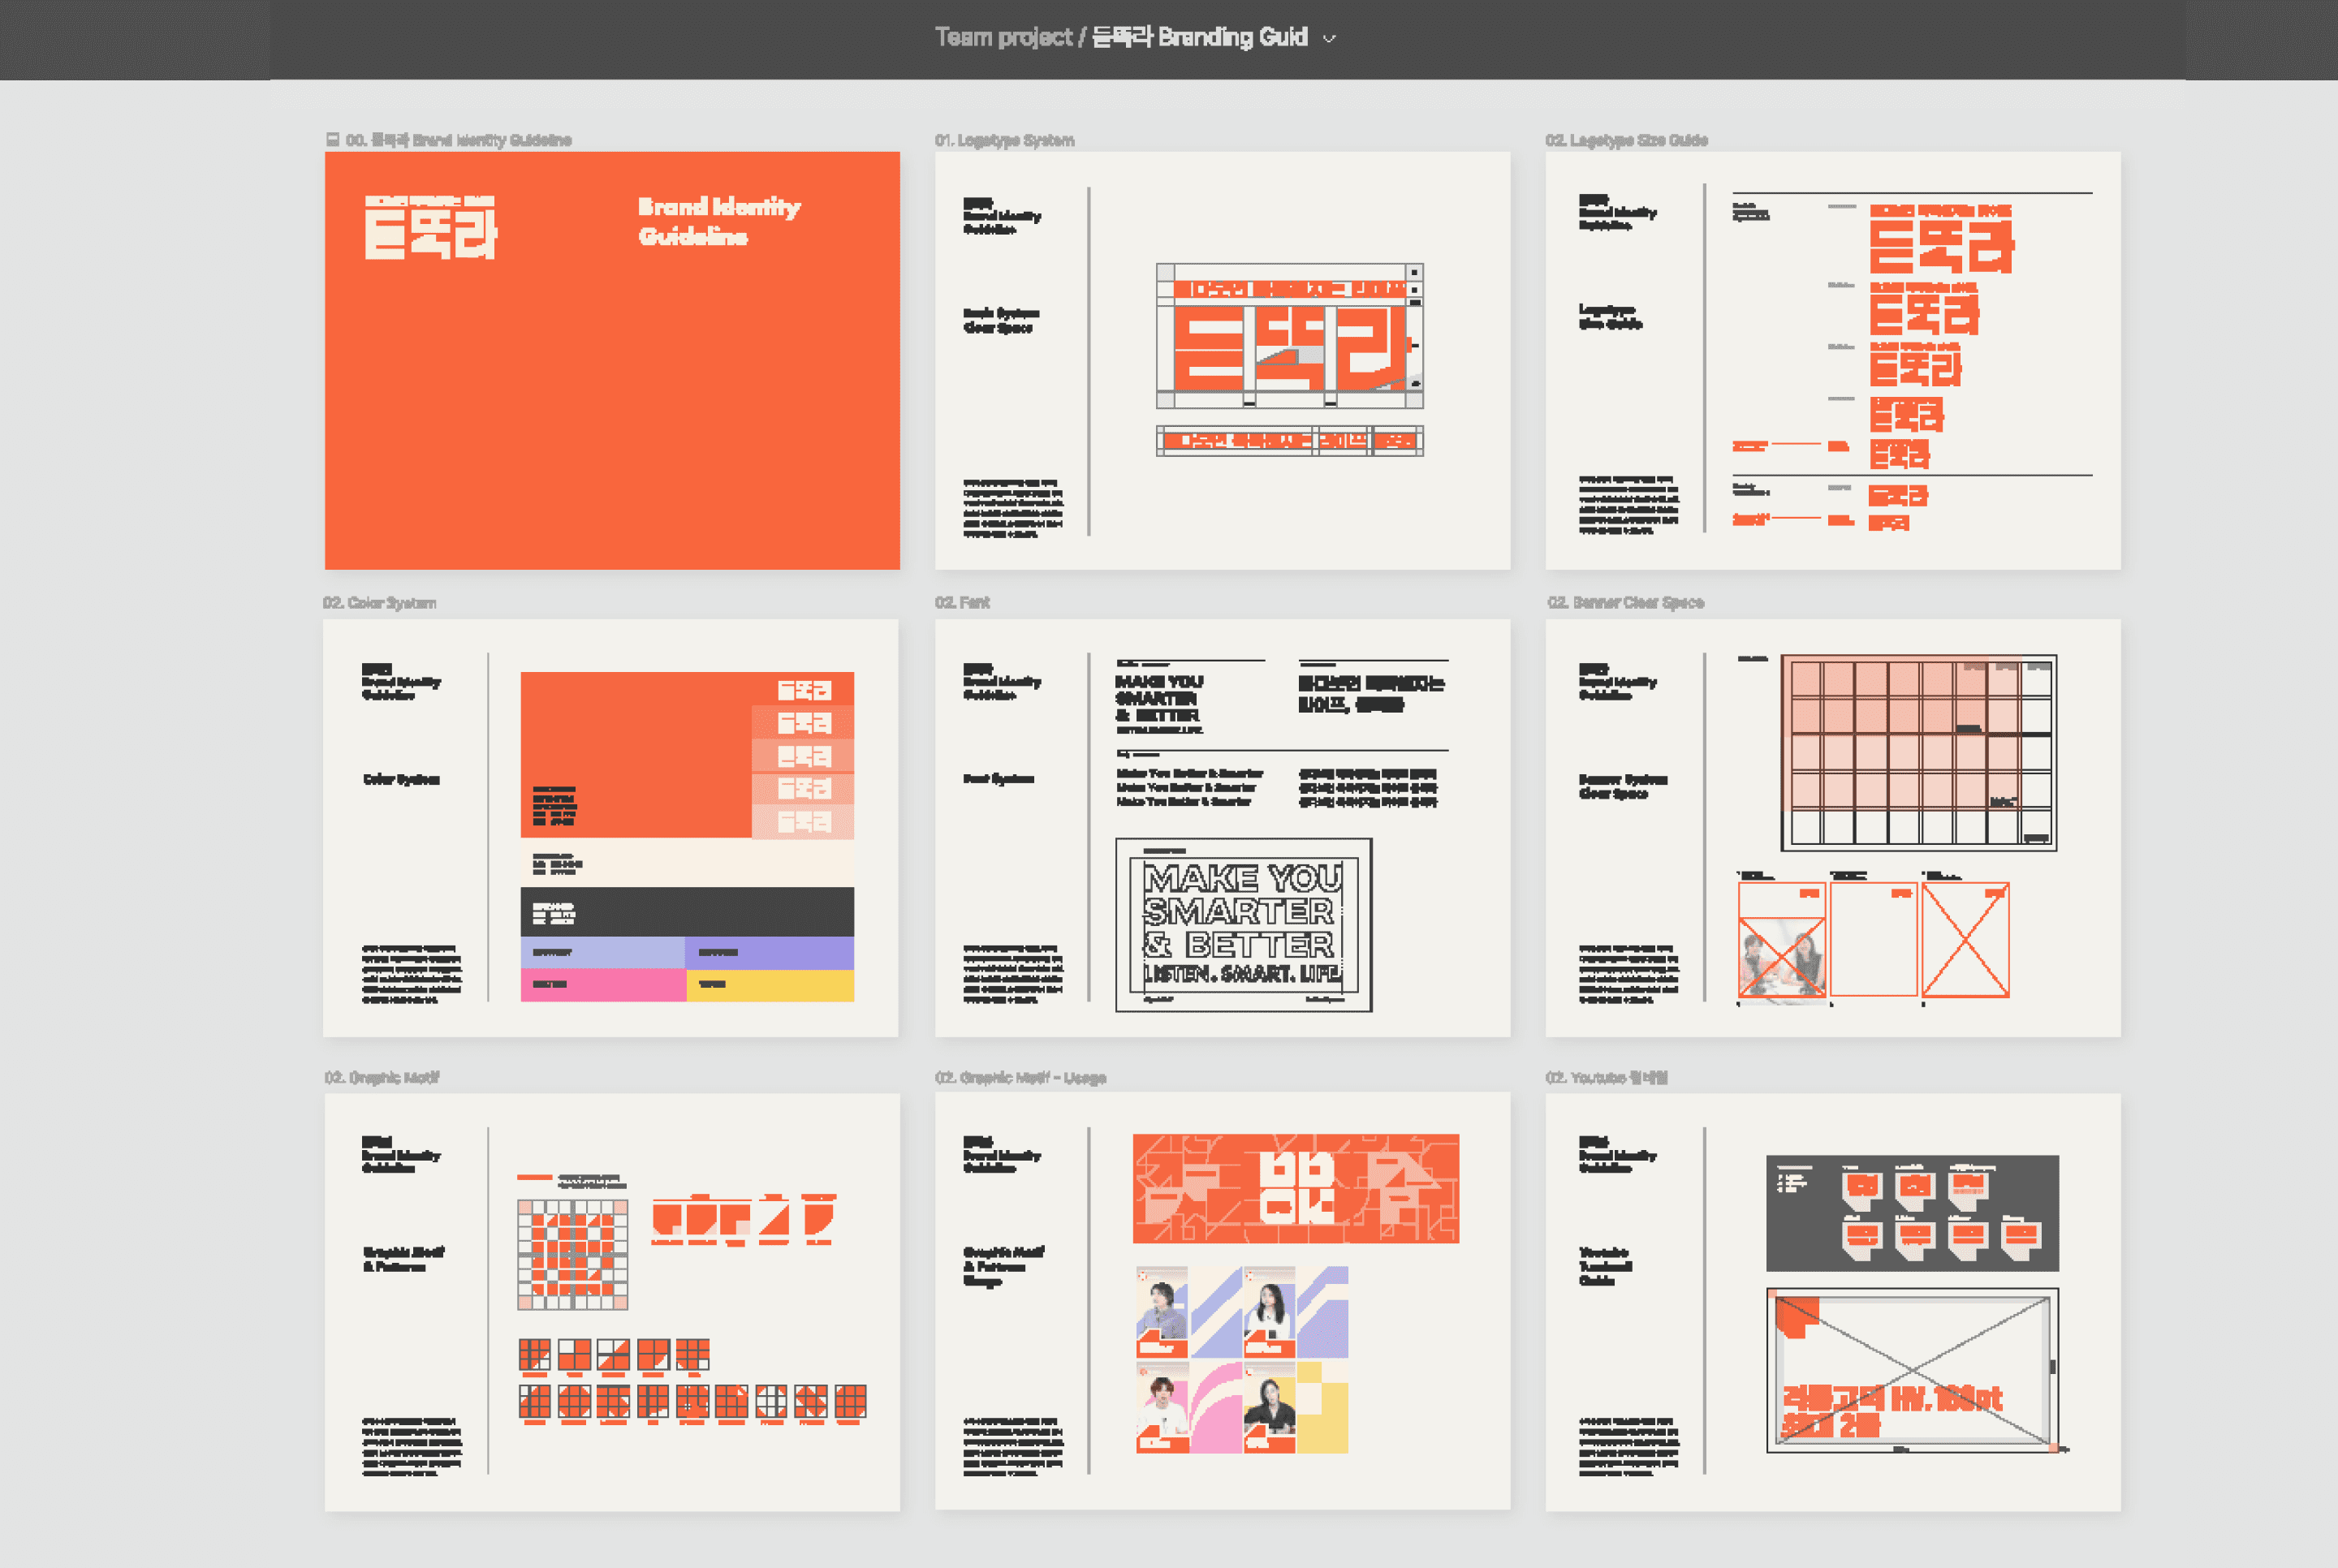2338x1568 pixels.
Task: Click the frame icon beside label 00
Action: (332, 140)
